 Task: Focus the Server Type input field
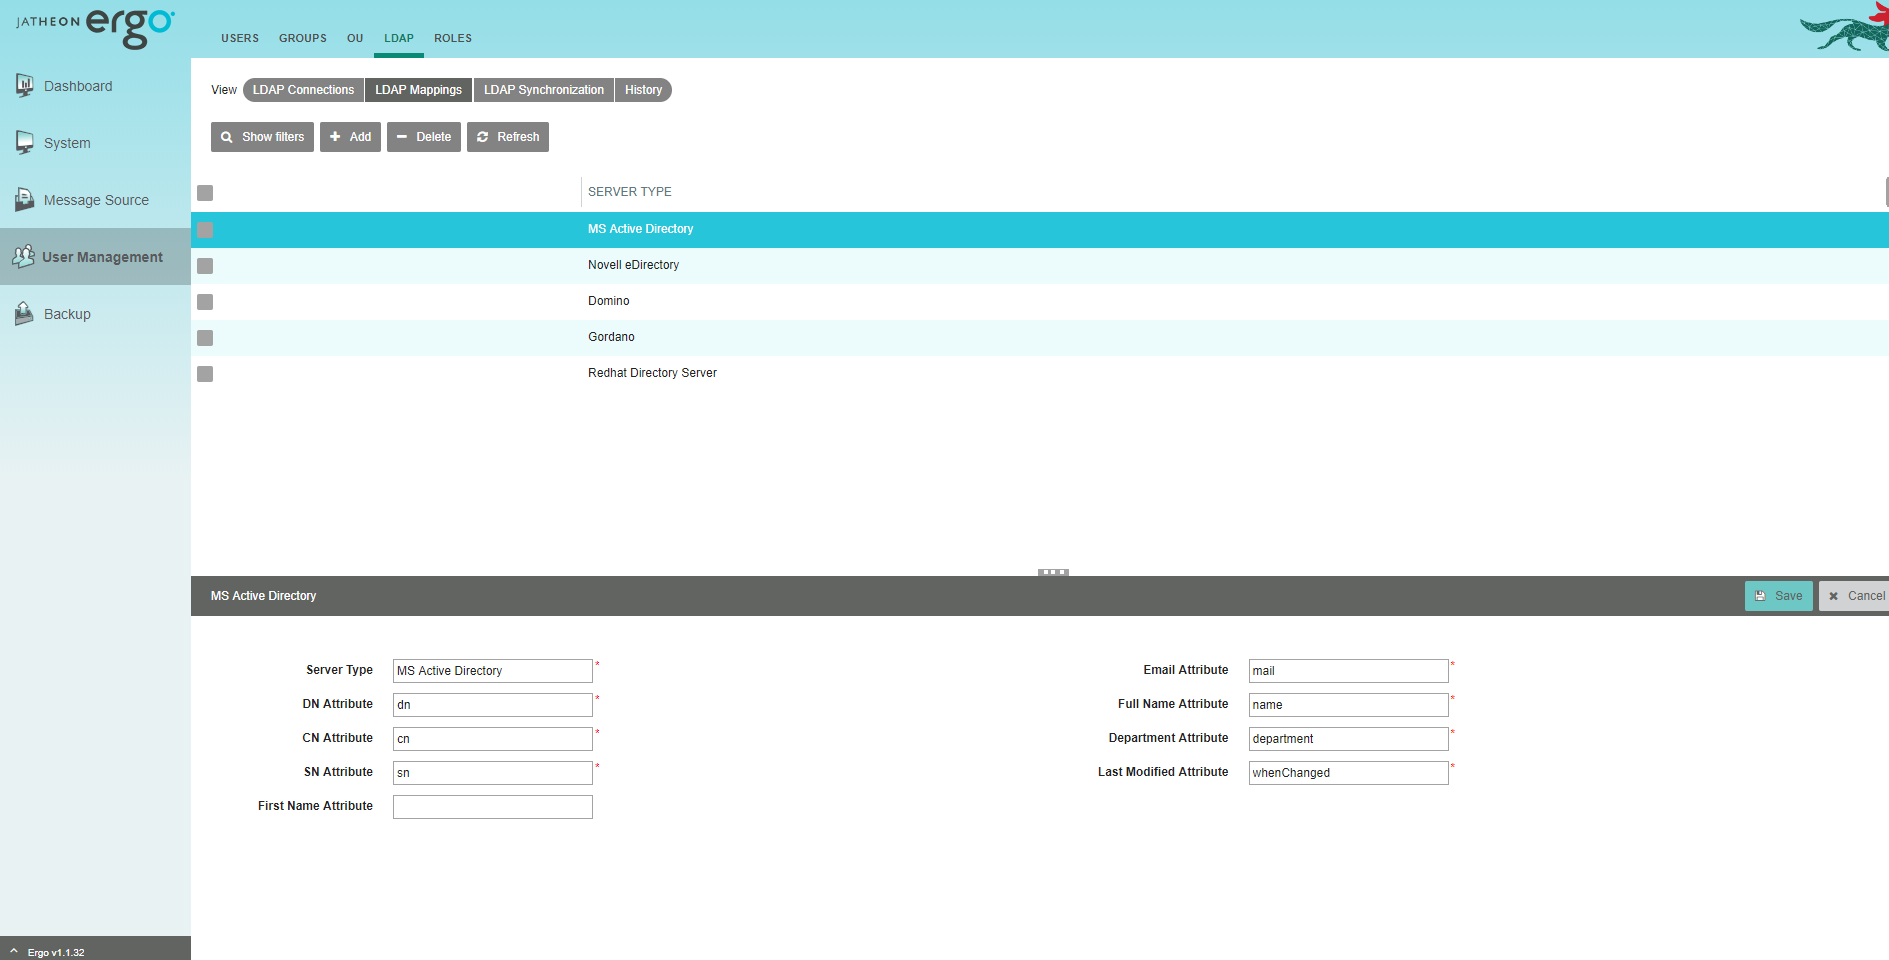[x=493, y=671]
